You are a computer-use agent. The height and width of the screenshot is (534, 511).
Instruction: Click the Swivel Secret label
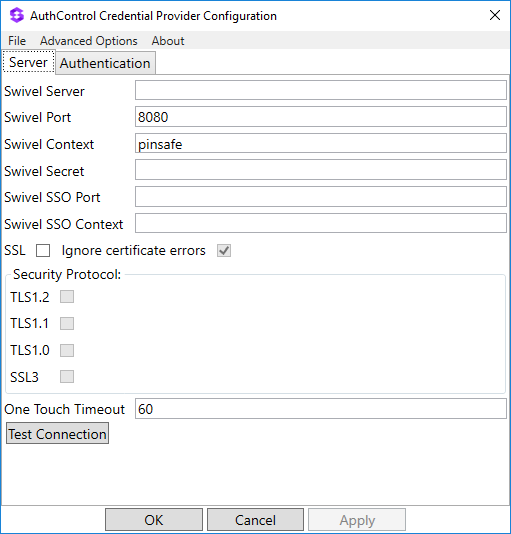click(x=44, y=171)
